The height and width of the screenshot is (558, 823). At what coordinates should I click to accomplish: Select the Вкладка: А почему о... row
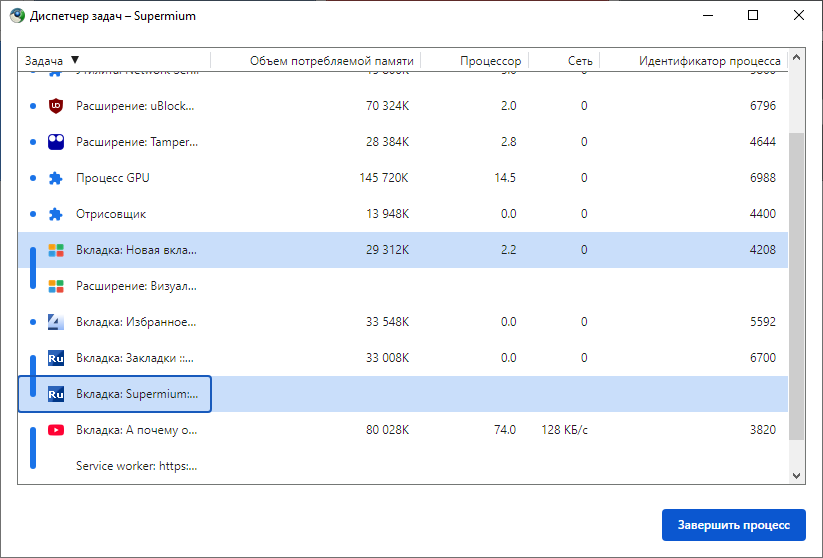click(403, 430)
